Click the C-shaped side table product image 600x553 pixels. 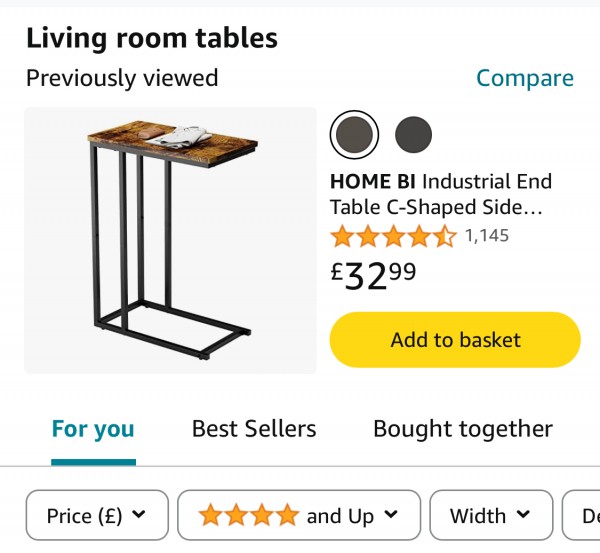[170, 240]
